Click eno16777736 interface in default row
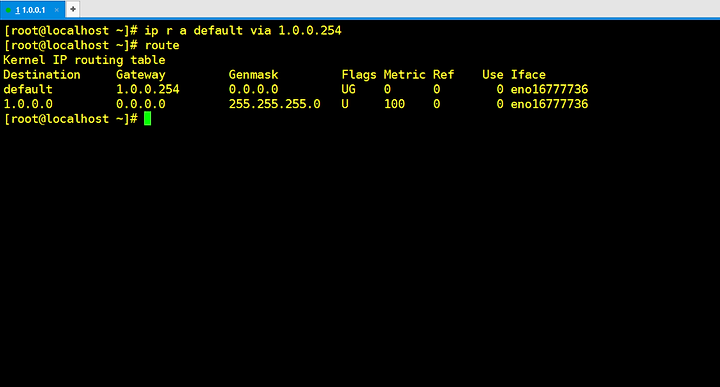Viewport: 720px width, 387px height. (549, 90)
